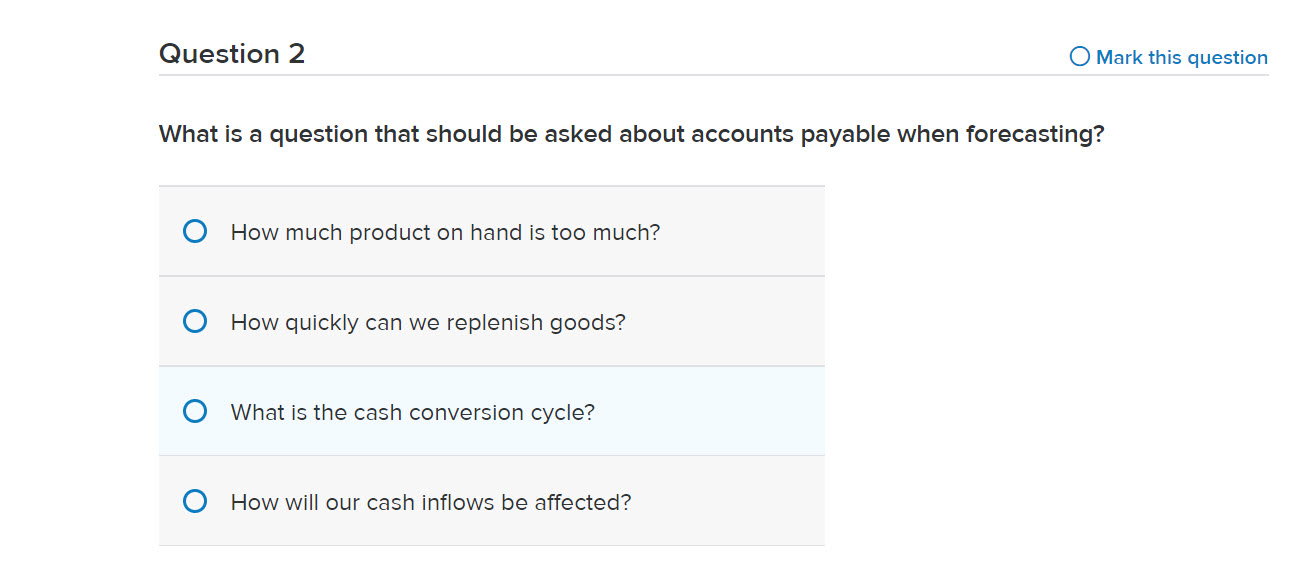This screenshot has height=583, width=1309.
Task: Select the radio button for 'How will our cash inflows be affected?'
Action: click(195, 501)
